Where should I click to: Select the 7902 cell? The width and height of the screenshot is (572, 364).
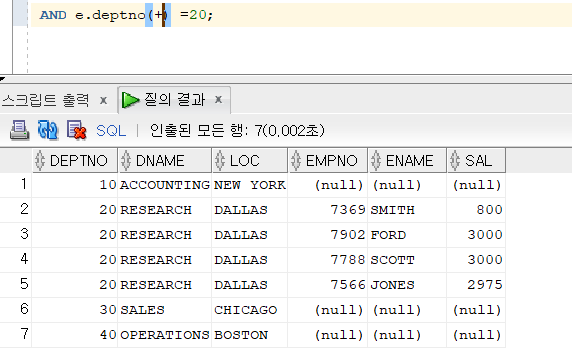tap(328, 235)
